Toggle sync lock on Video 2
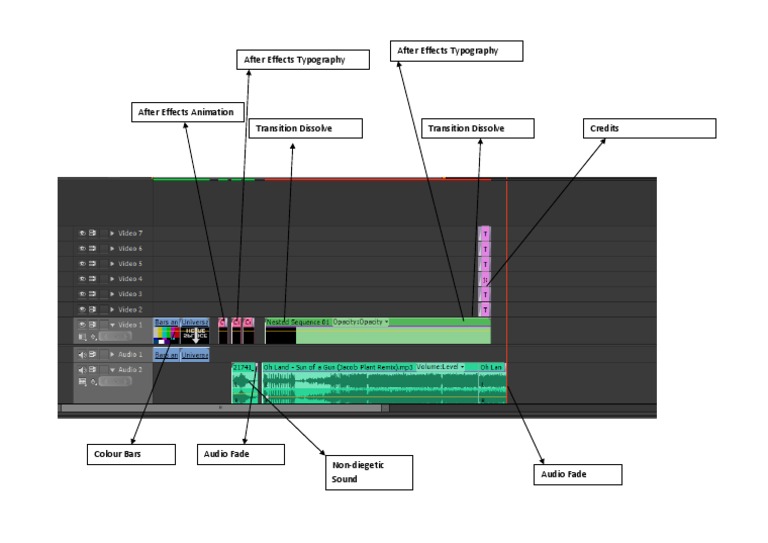Screen dimensions: 768x543 pos(92,309)
